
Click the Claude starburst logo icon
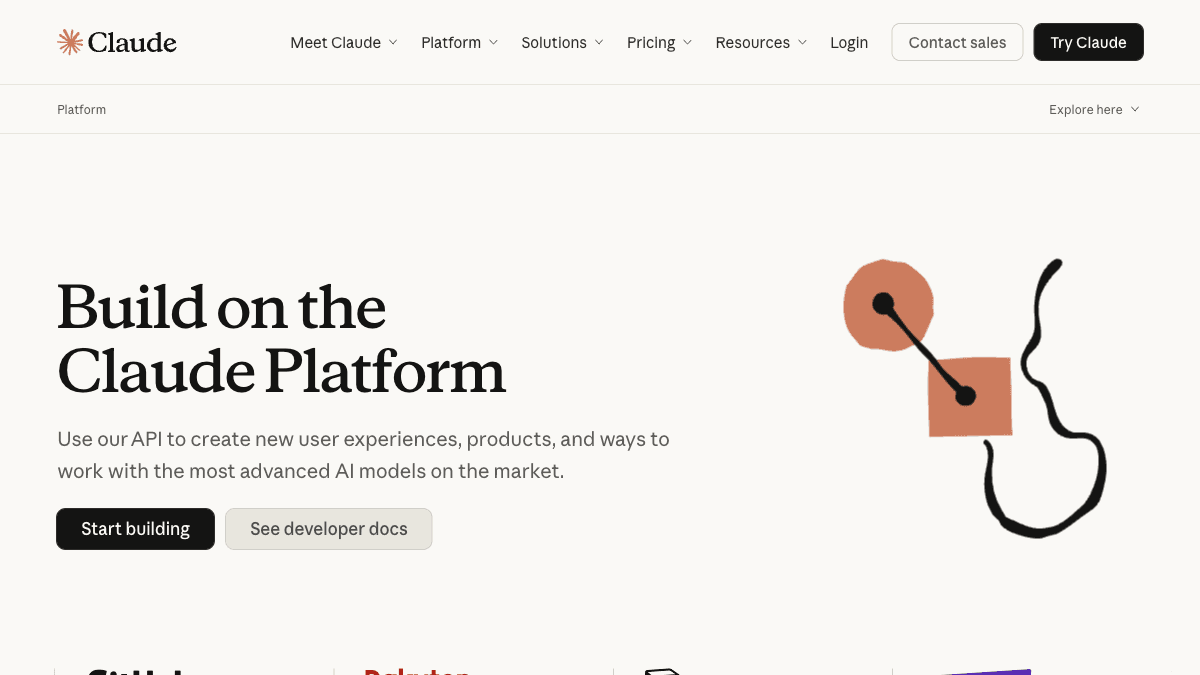(x=70, y=42)
